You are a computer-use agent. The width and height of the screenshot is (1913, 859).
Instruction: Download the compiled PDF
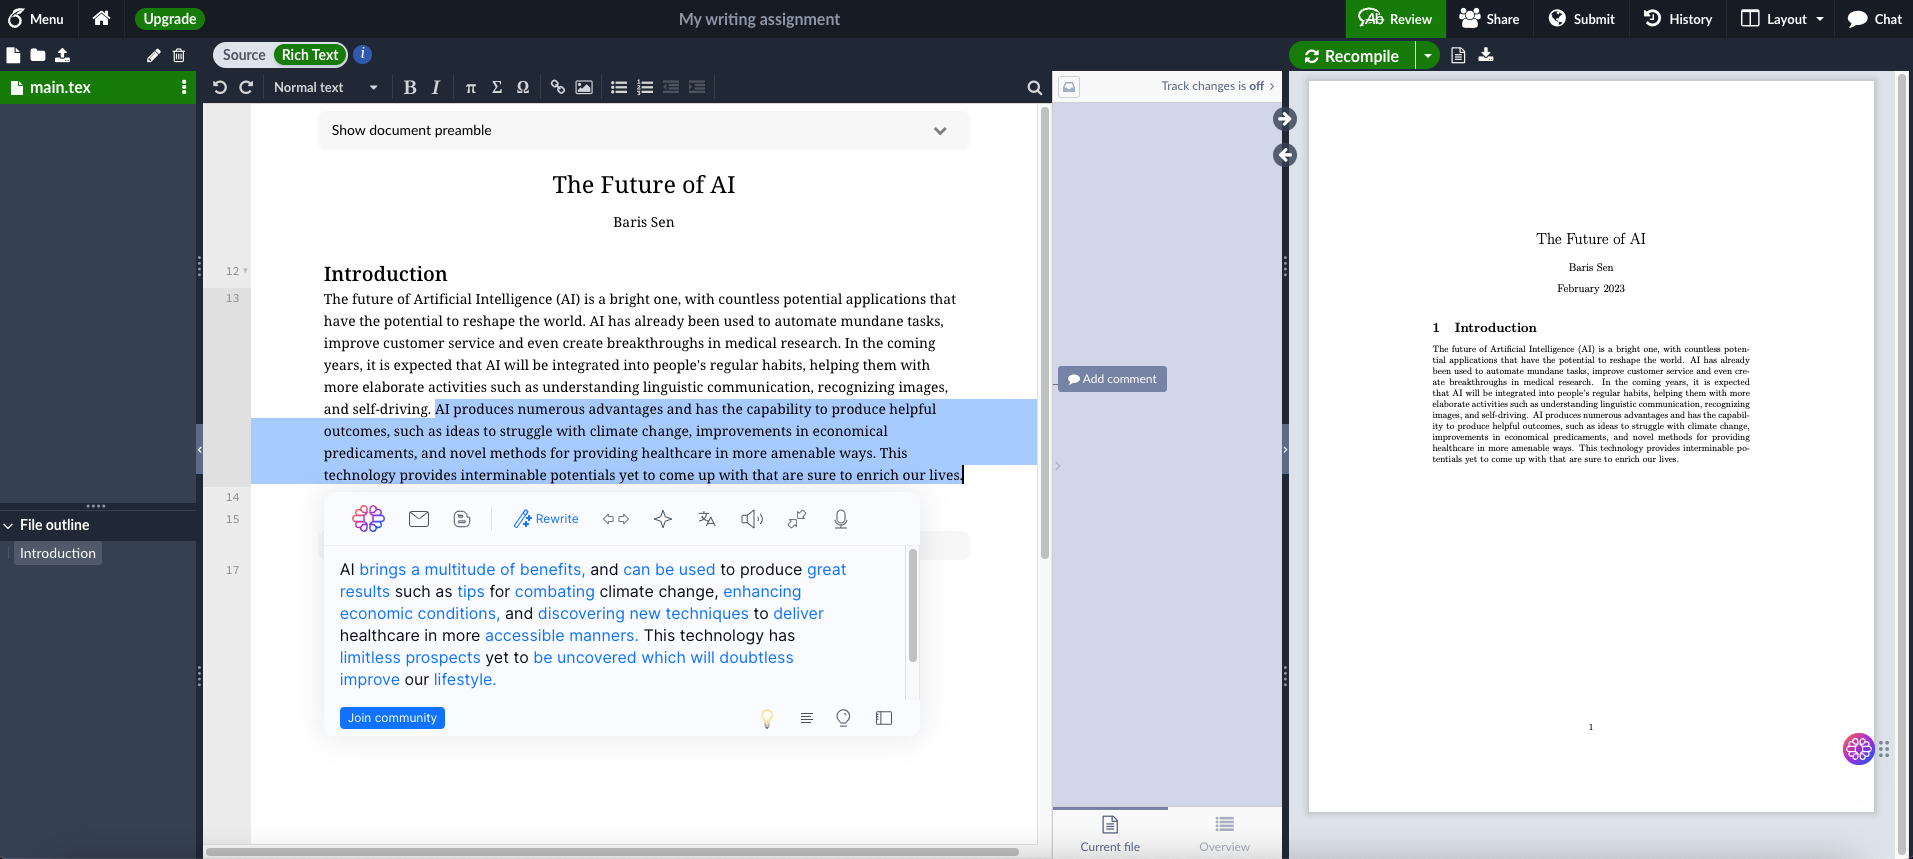click(x=1486, y=55)
